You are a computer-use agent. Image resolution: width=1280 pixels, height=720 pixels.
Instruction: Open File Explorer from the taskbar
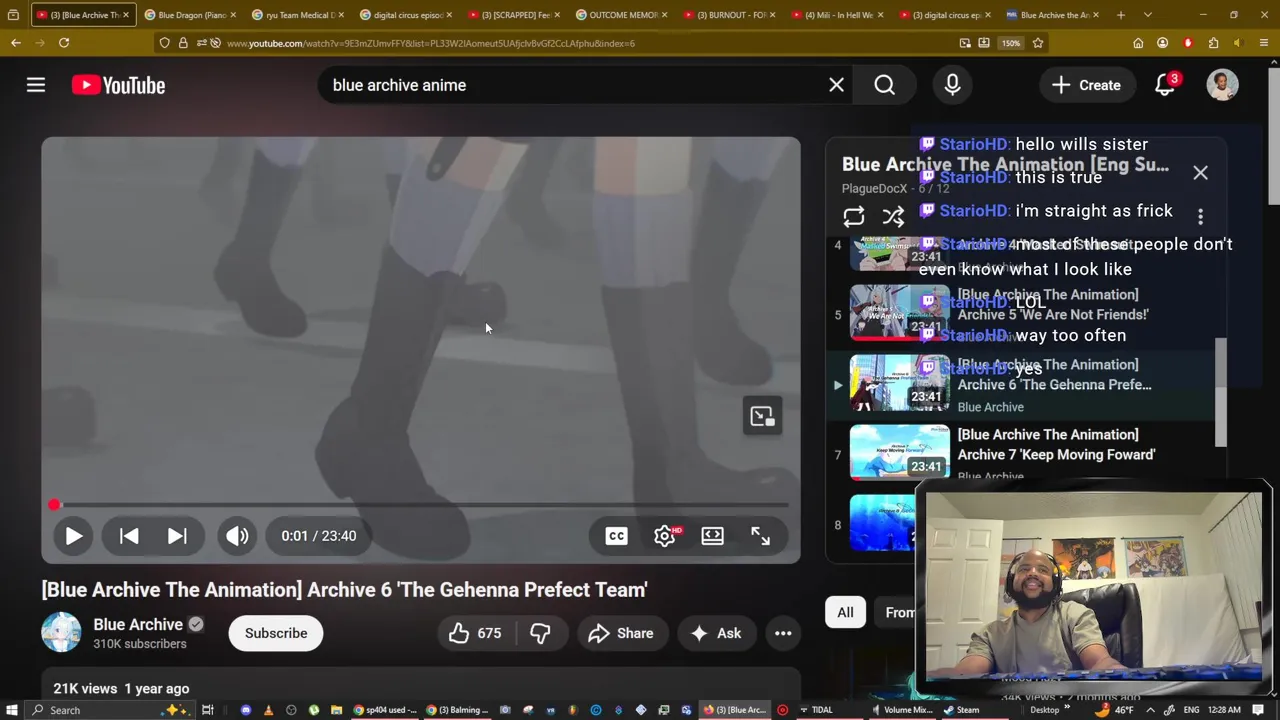pos(337,710)
